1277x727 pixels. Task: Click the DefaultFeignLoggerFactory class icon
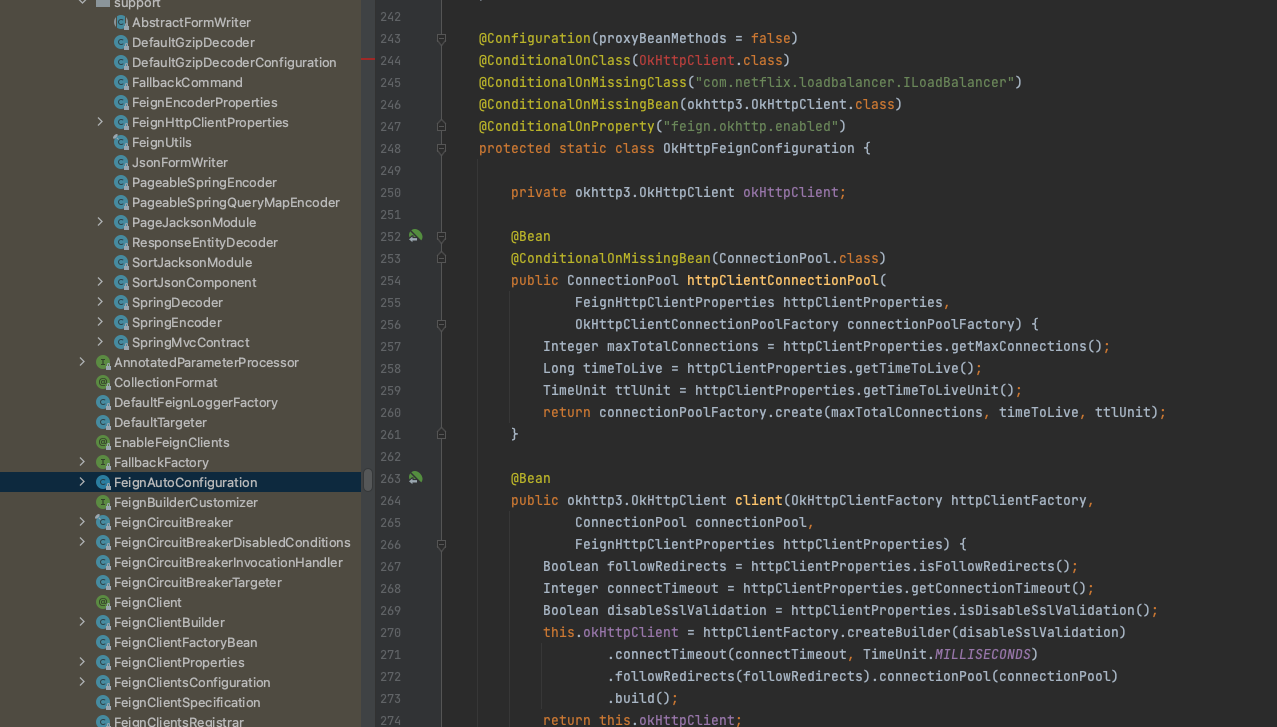coord(103,402)
